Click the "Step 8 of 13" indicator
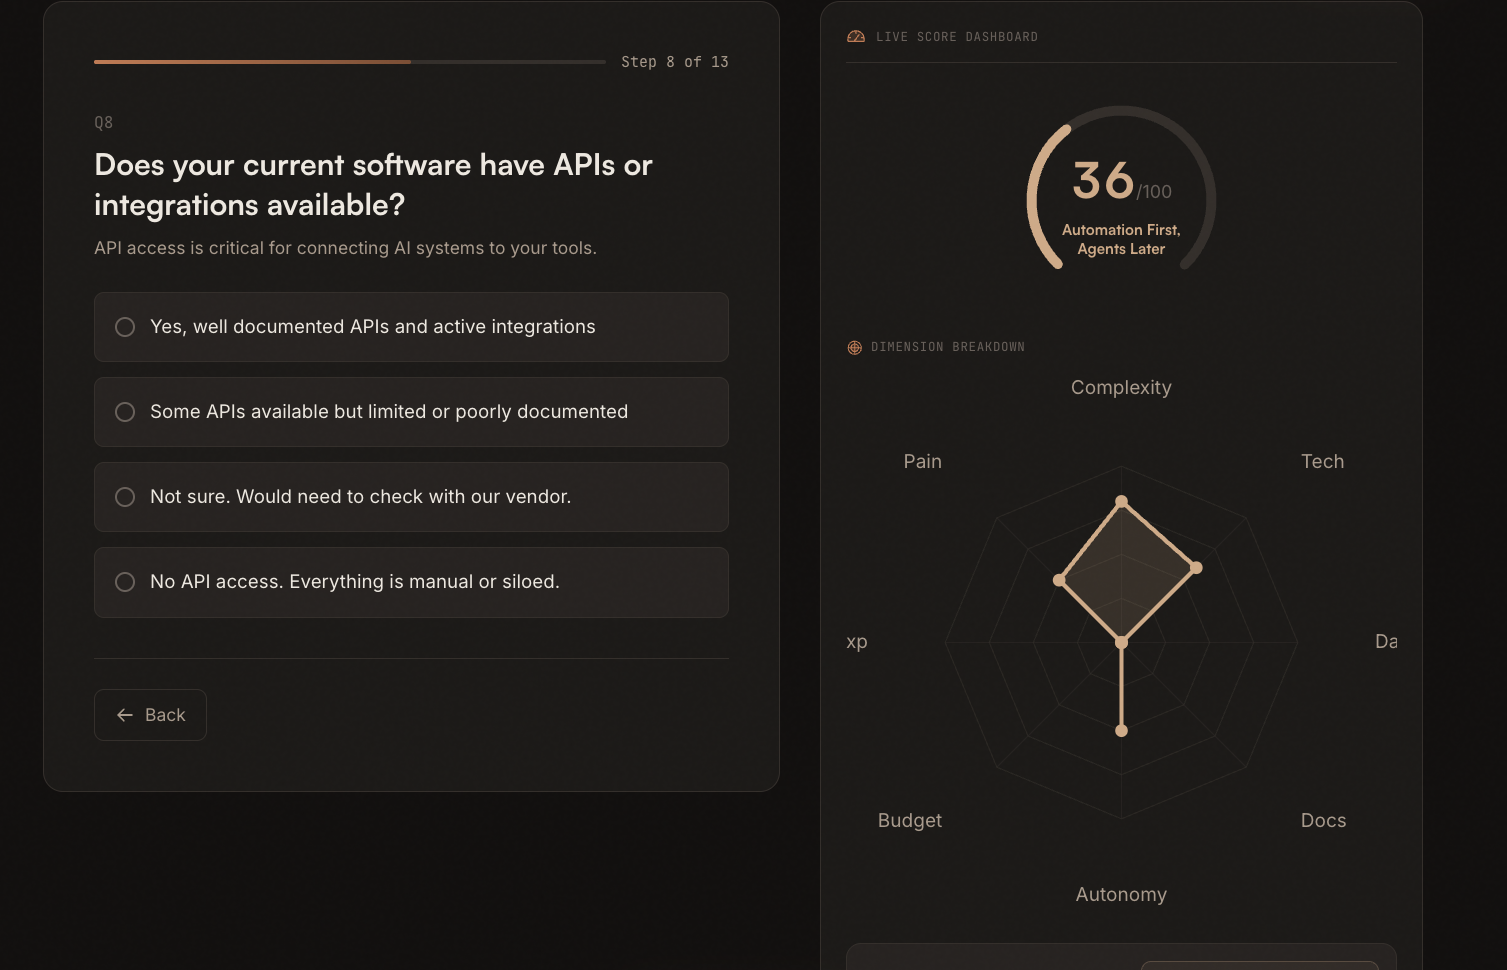 click(x=675, y=61)
